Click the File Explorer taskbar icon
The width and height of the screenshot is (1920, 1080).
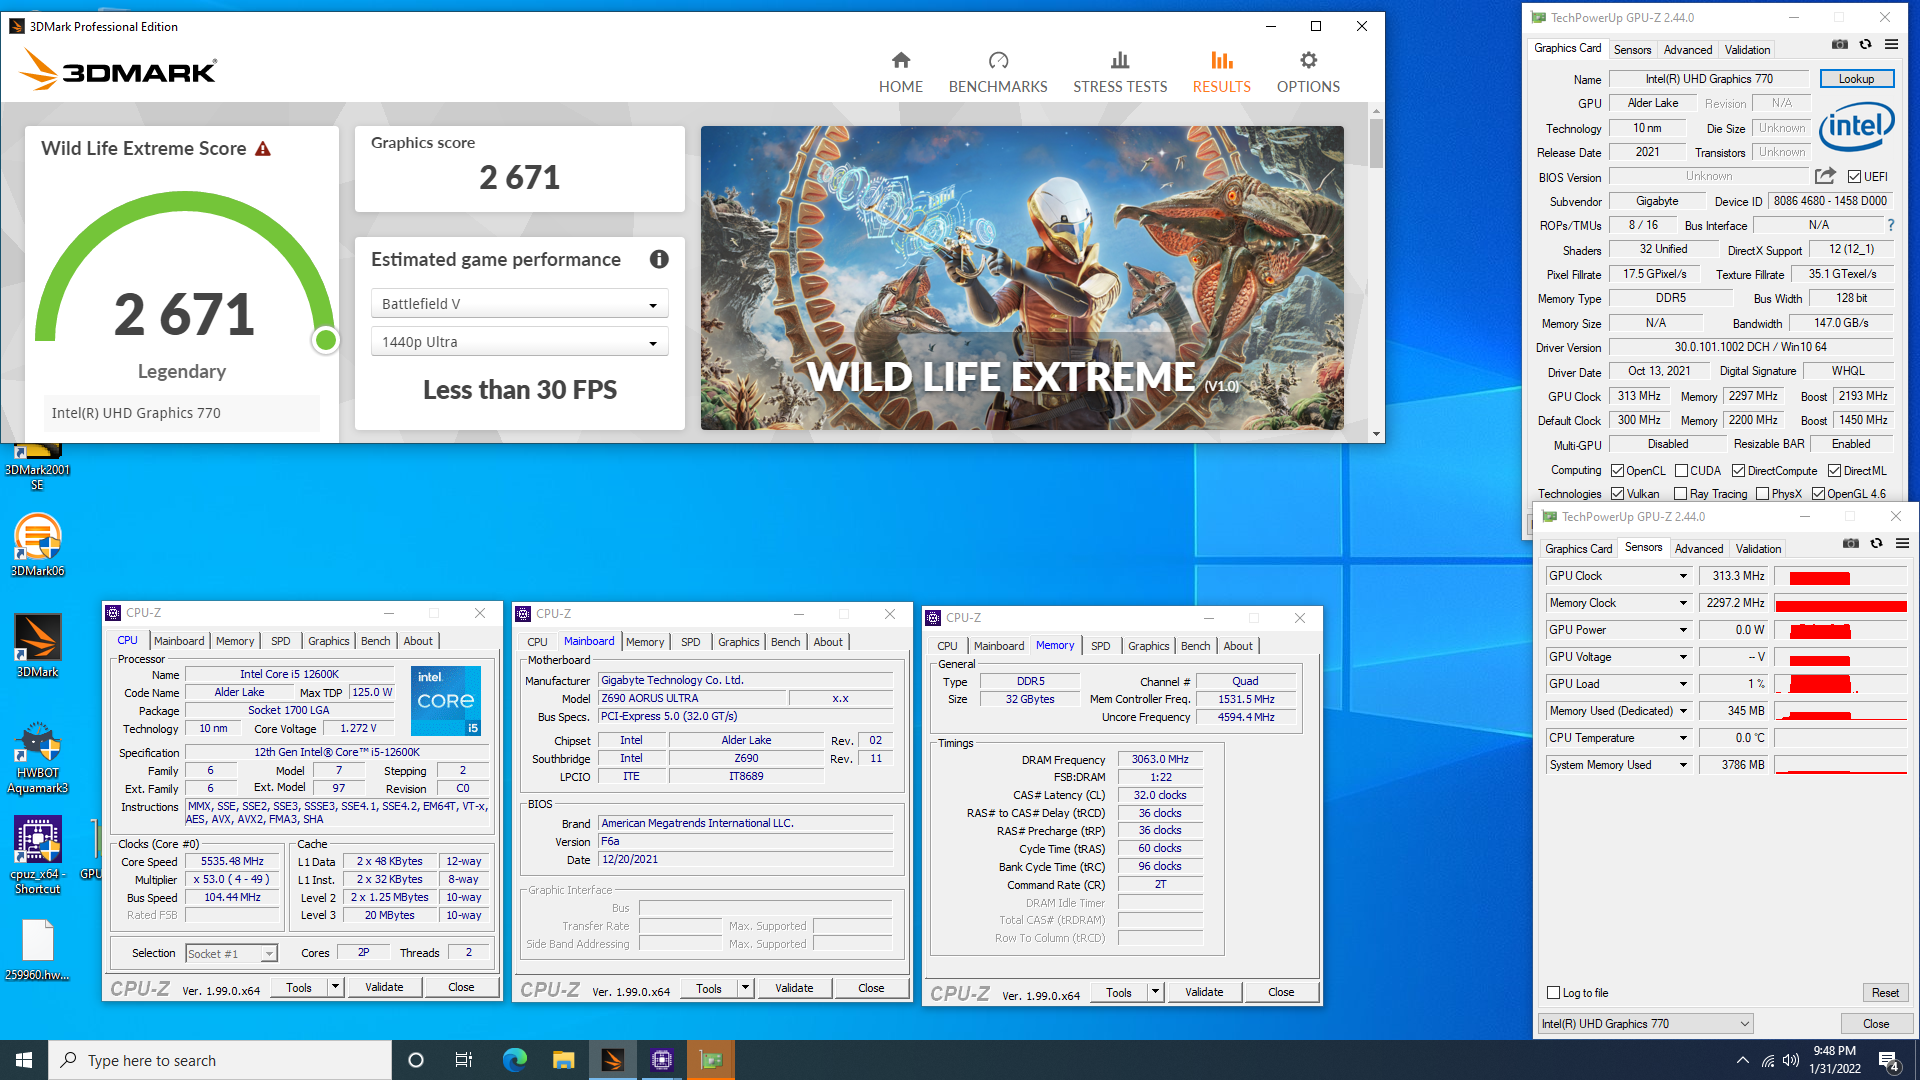click(563, 1060)
